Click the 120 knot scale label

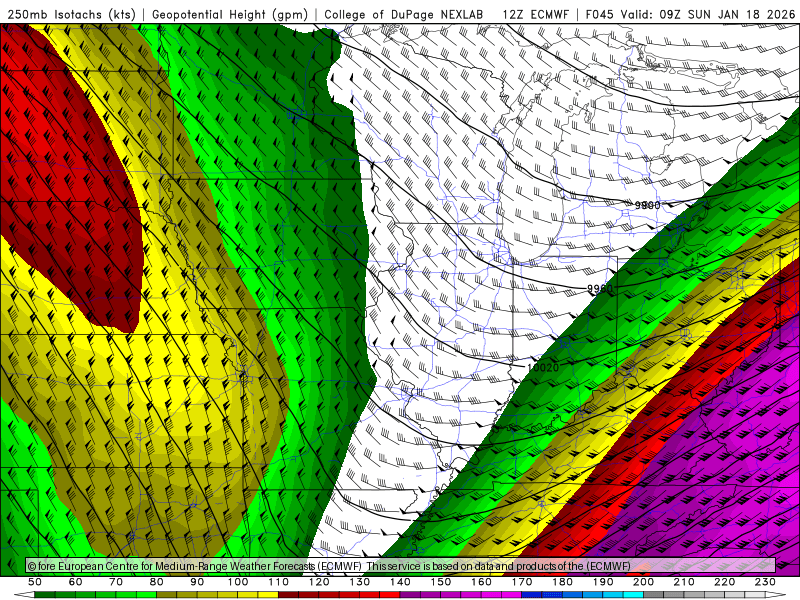tap(319, 582)
